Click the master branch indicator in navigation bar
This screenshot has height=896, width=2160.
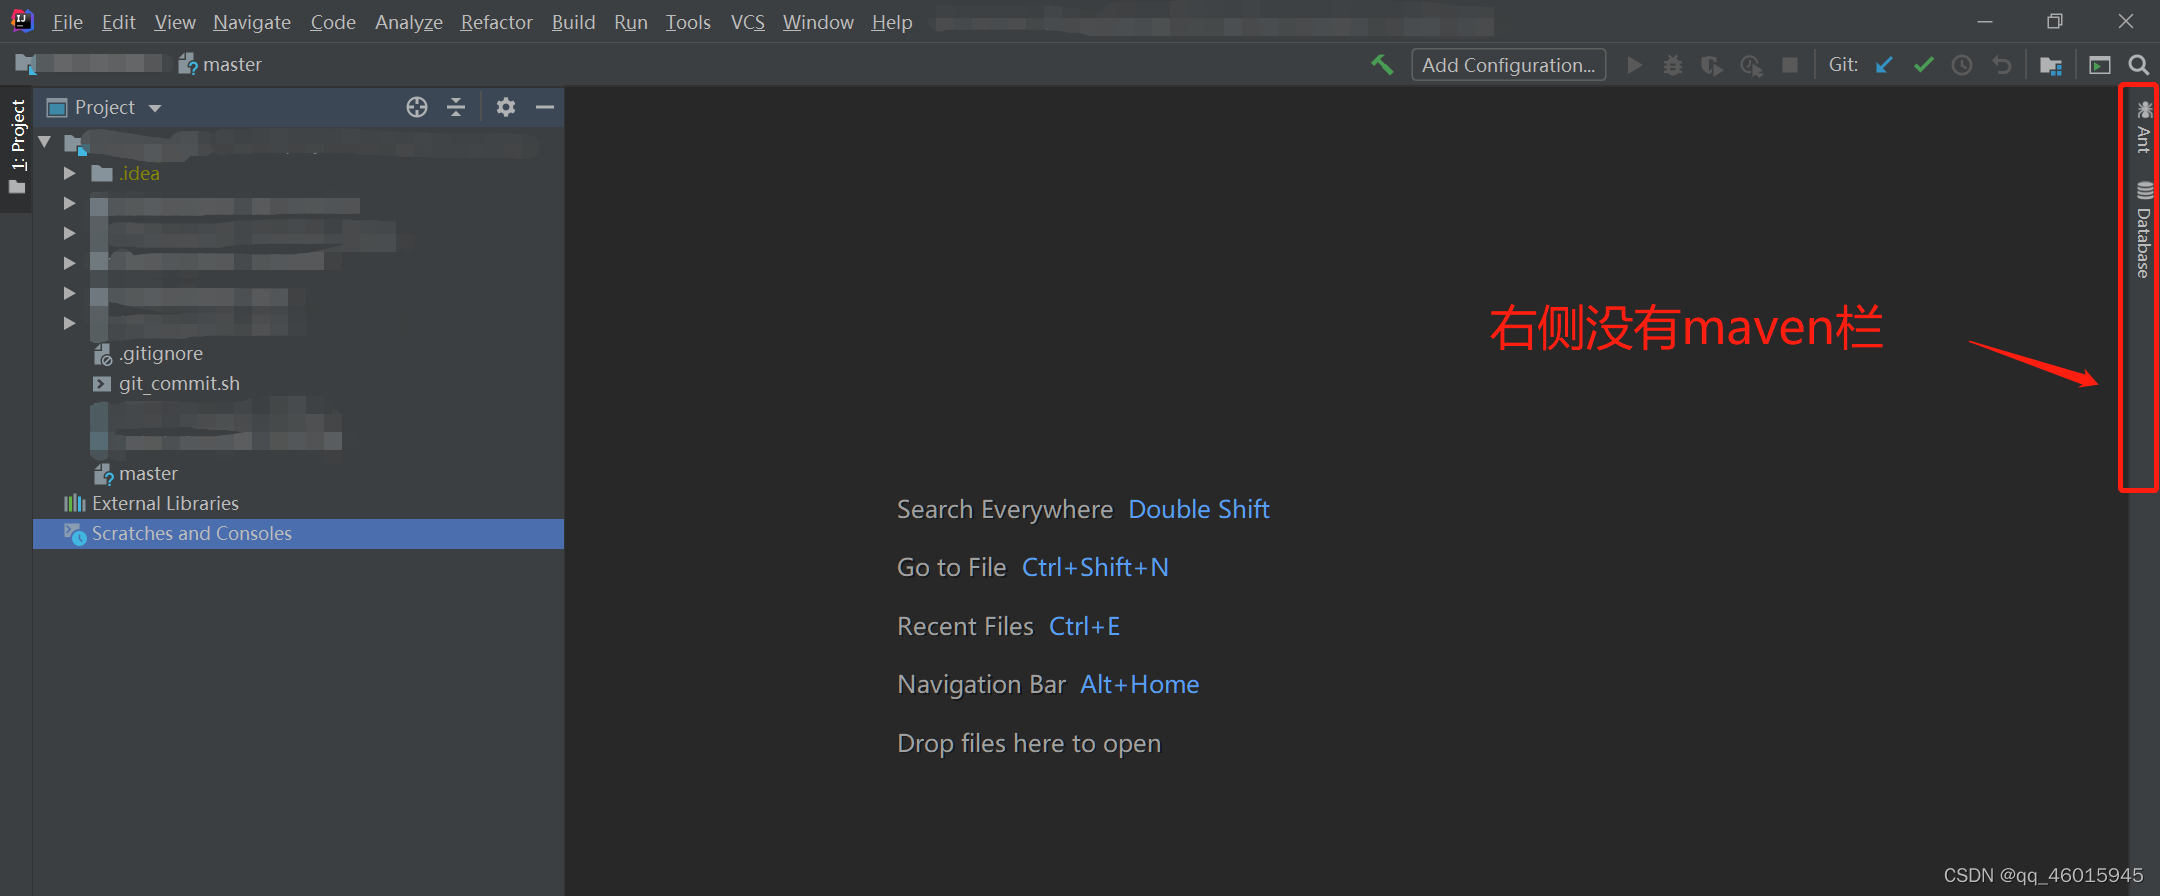220,65
